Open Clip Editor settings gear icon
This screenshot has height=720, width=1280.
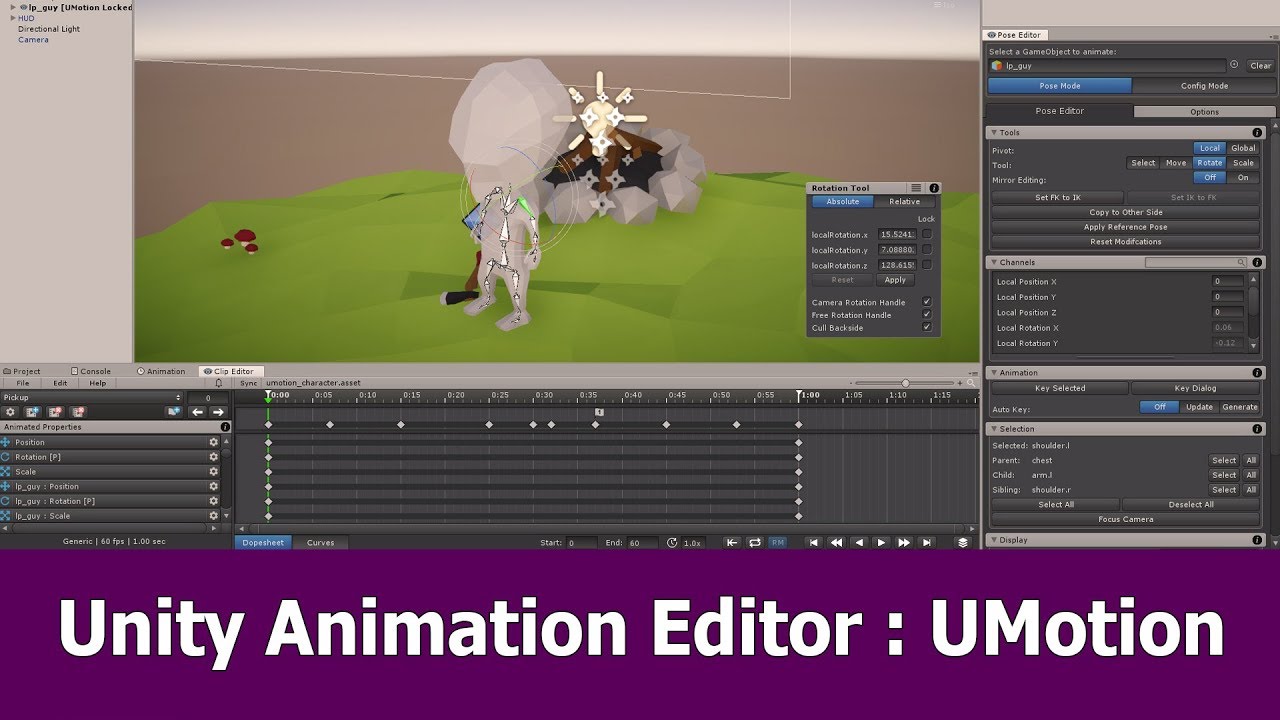[x=11, y=412]
